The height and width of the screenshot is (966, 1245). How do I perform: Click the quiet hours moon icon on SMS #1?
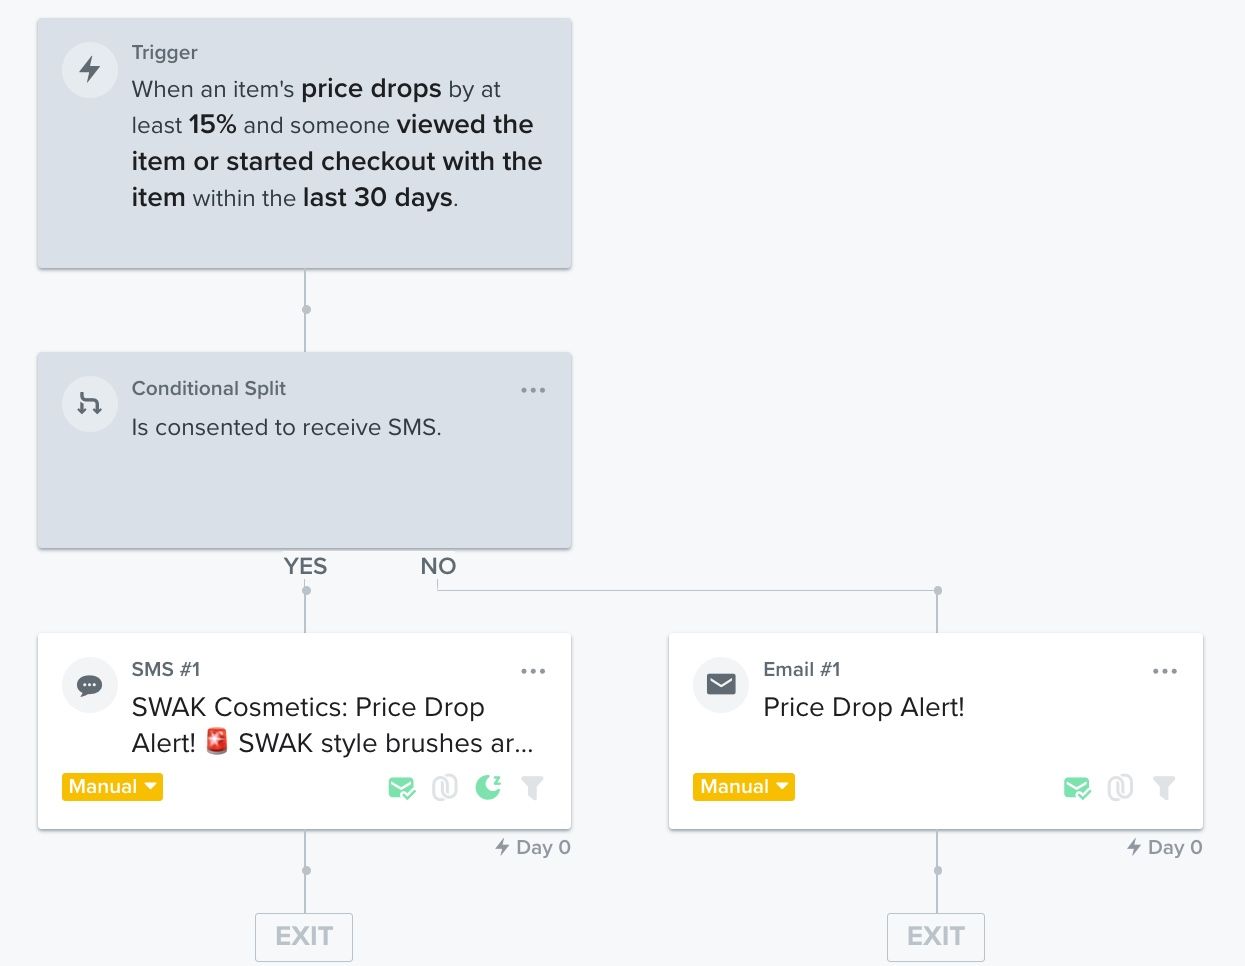click(x=487, y=788)
